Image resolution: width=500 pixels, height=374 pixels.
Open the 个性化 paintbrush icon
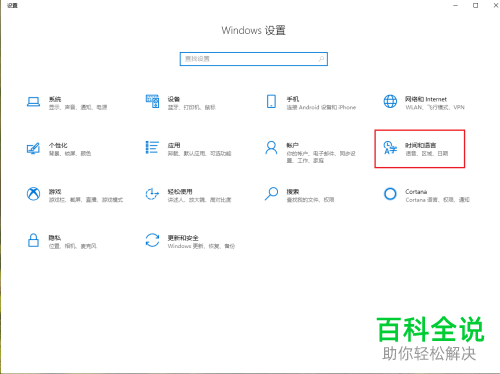pos(33,148)
